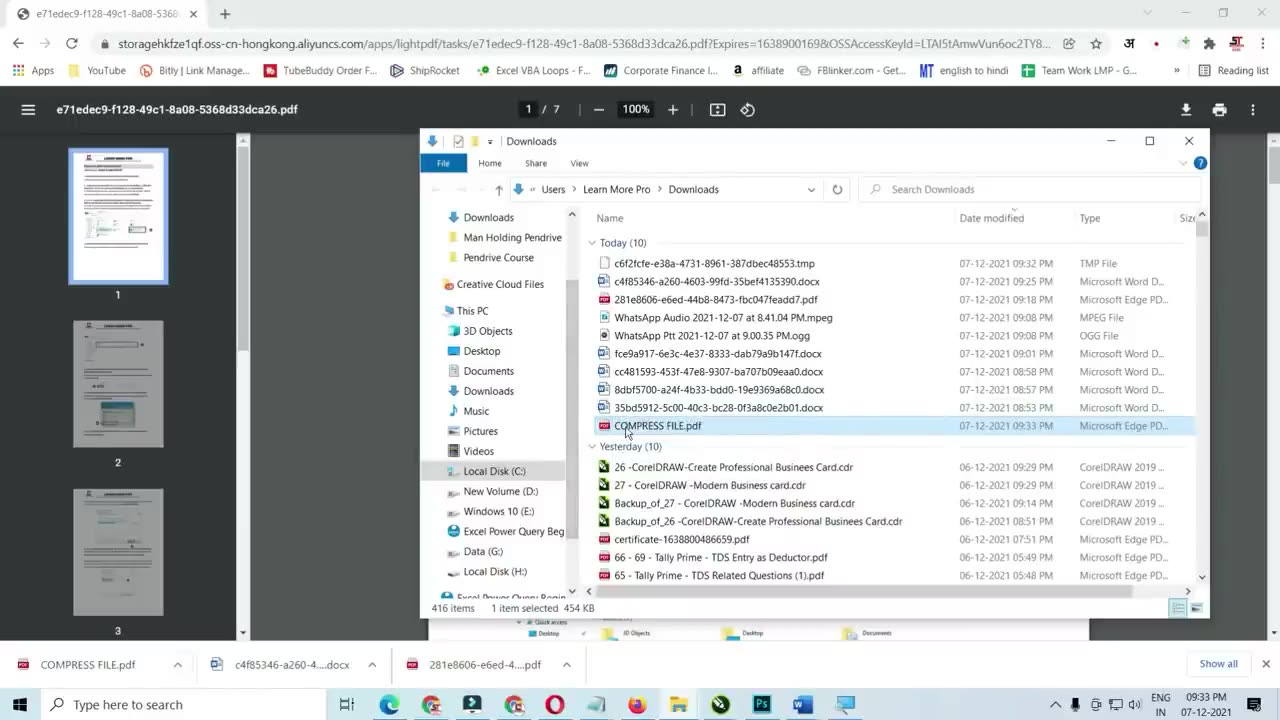Viewport: 1280px width, 720px height.
Task: Switch to the Share ribbon tab
Action: pyautogui.click(x=536, y=163)
